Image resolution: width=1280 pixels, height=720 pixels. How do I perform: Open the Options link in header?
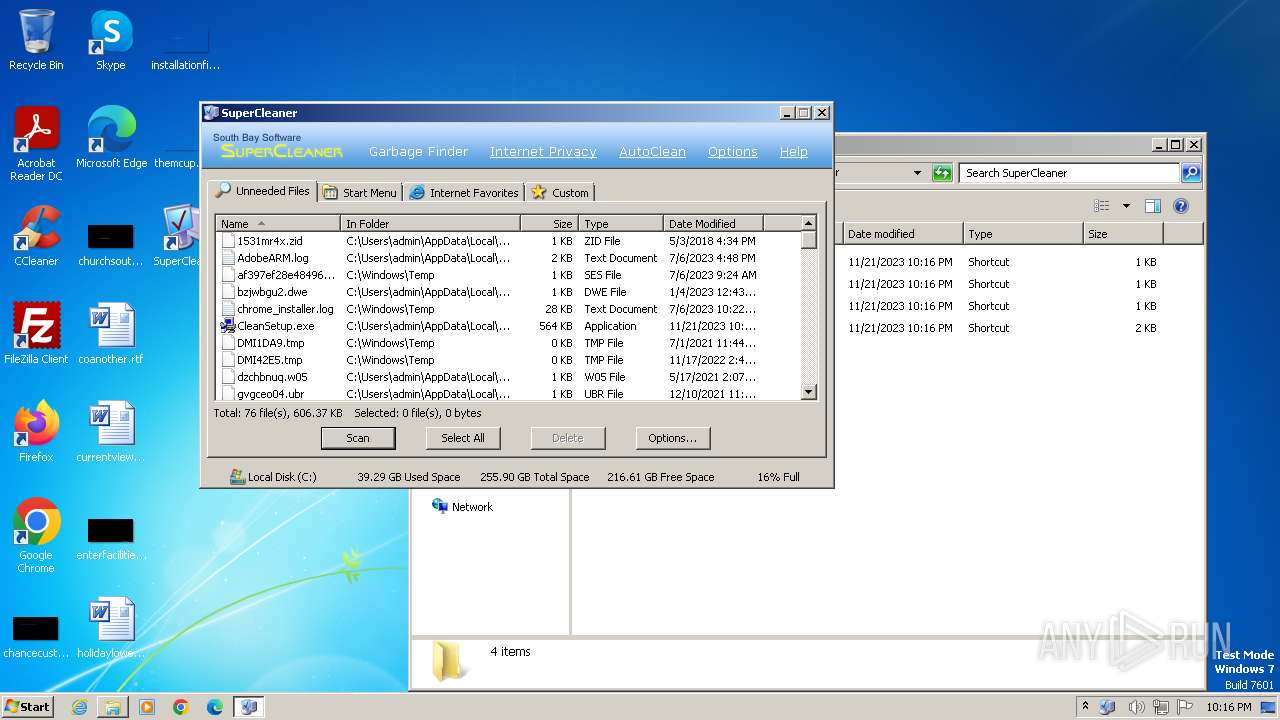click(732, 152)
